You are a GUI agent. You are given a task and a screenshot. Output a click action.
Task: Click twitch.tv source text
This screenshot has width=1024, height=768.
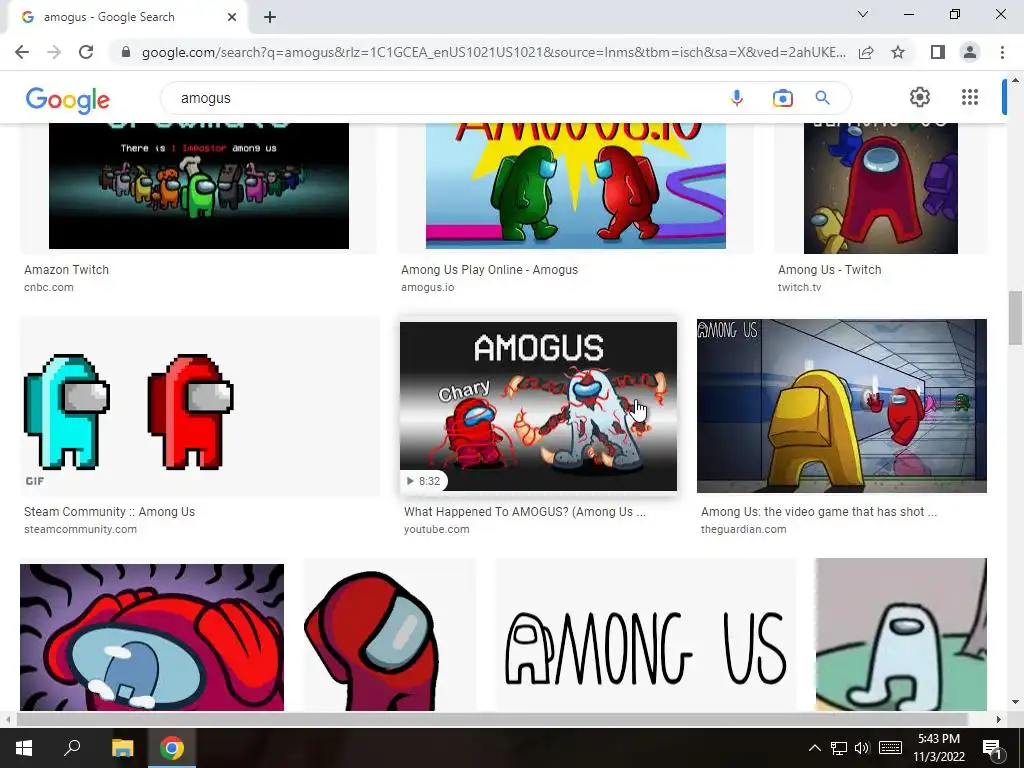[x=799, y=287]
